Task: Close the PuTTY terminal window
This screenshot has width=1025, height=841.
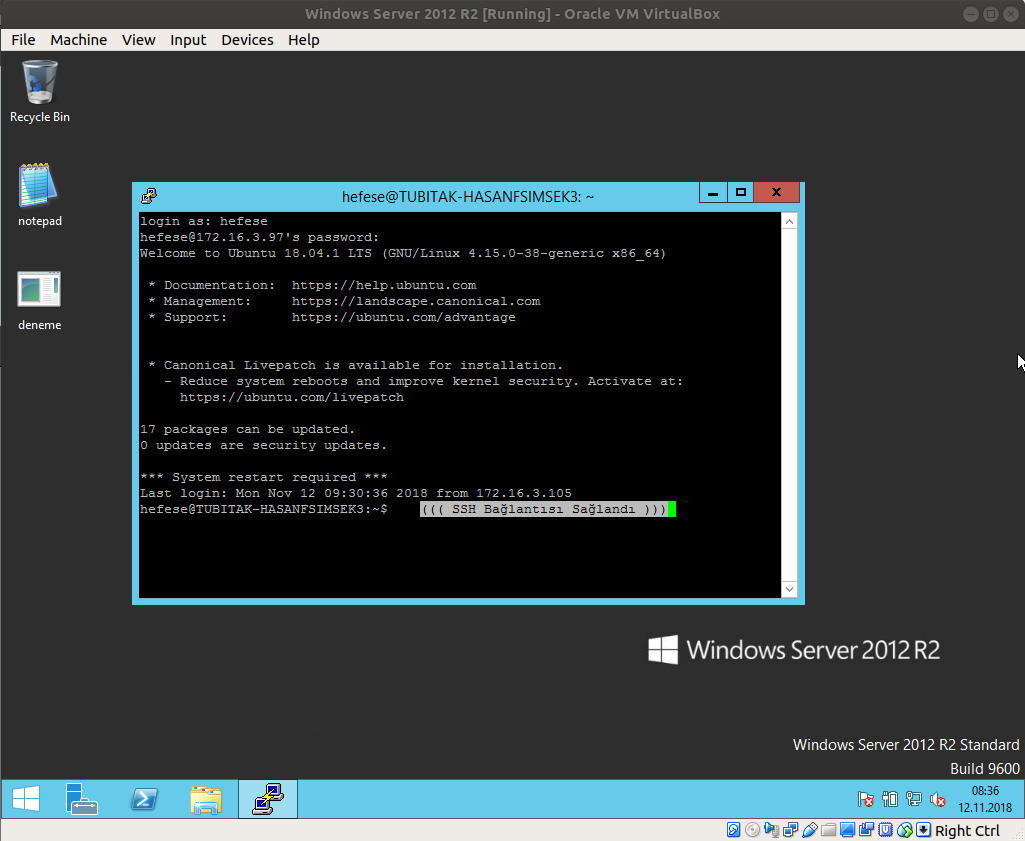Action: point(776,193)
